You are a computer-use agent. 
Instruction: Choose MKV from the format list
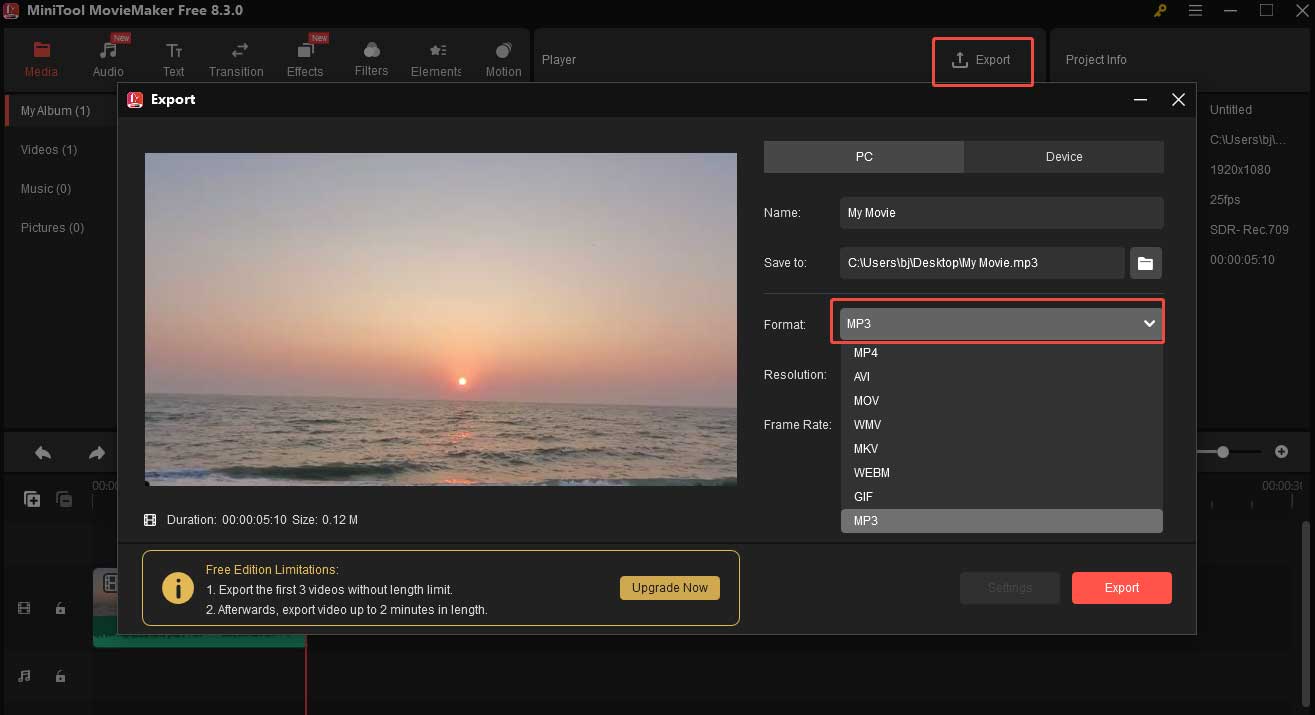coord(1002,449)
